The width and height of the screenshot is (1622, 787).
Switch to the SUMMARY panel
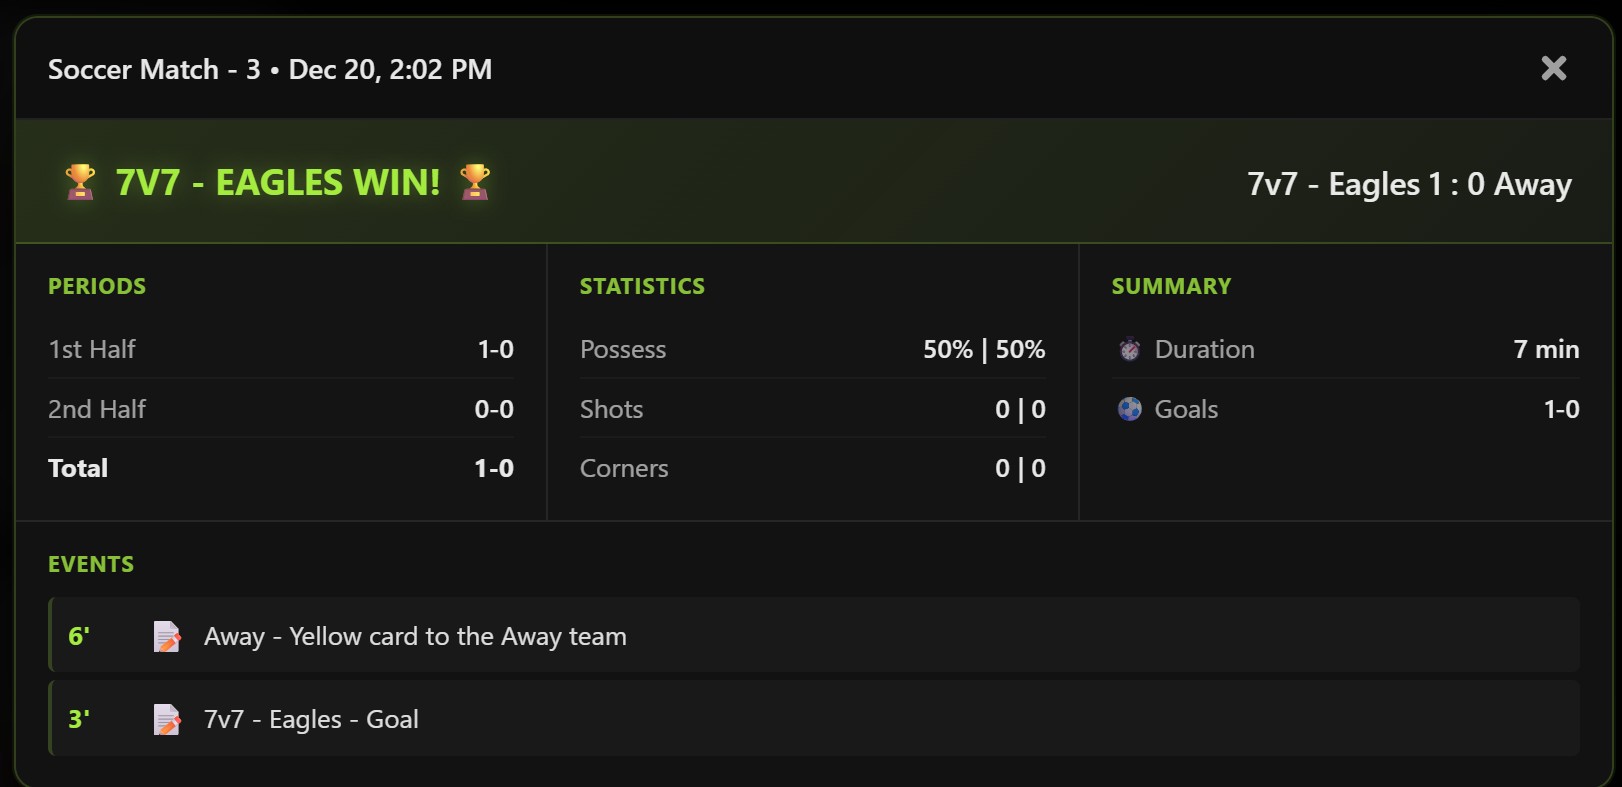(x=1171, y=286)
